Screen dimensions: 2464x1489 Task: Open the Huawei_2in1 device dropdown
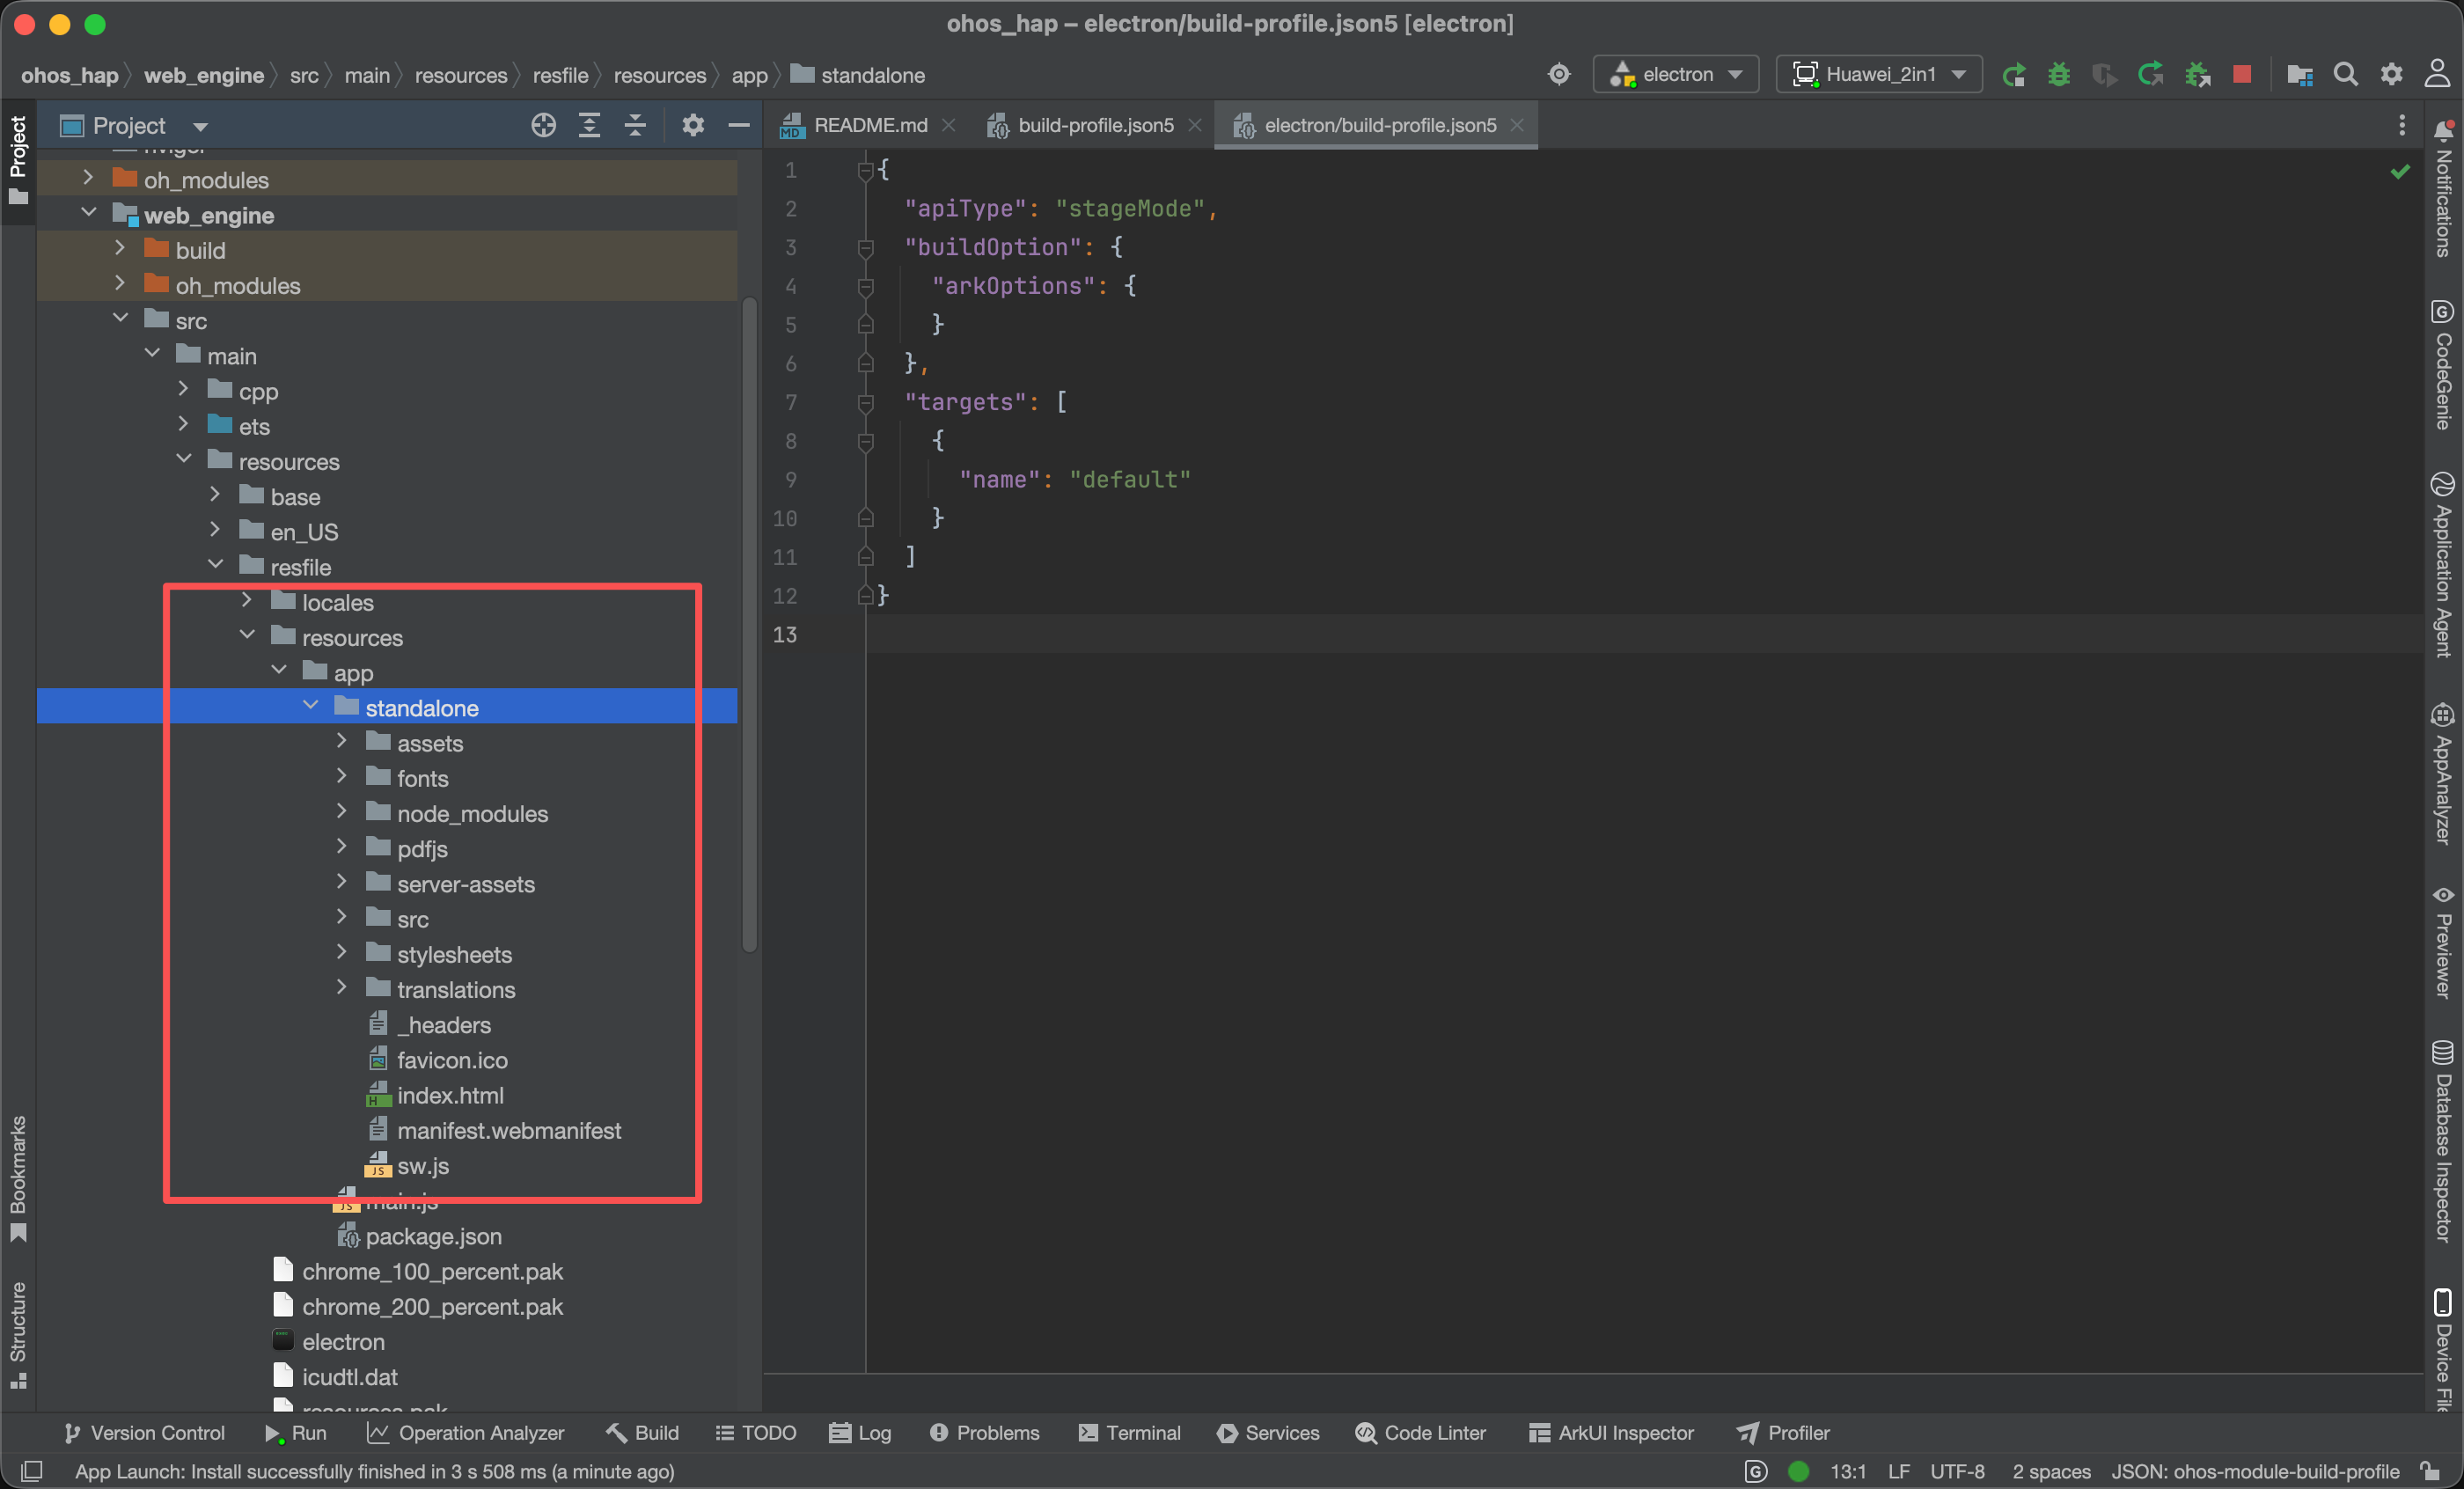point(1879,75)
